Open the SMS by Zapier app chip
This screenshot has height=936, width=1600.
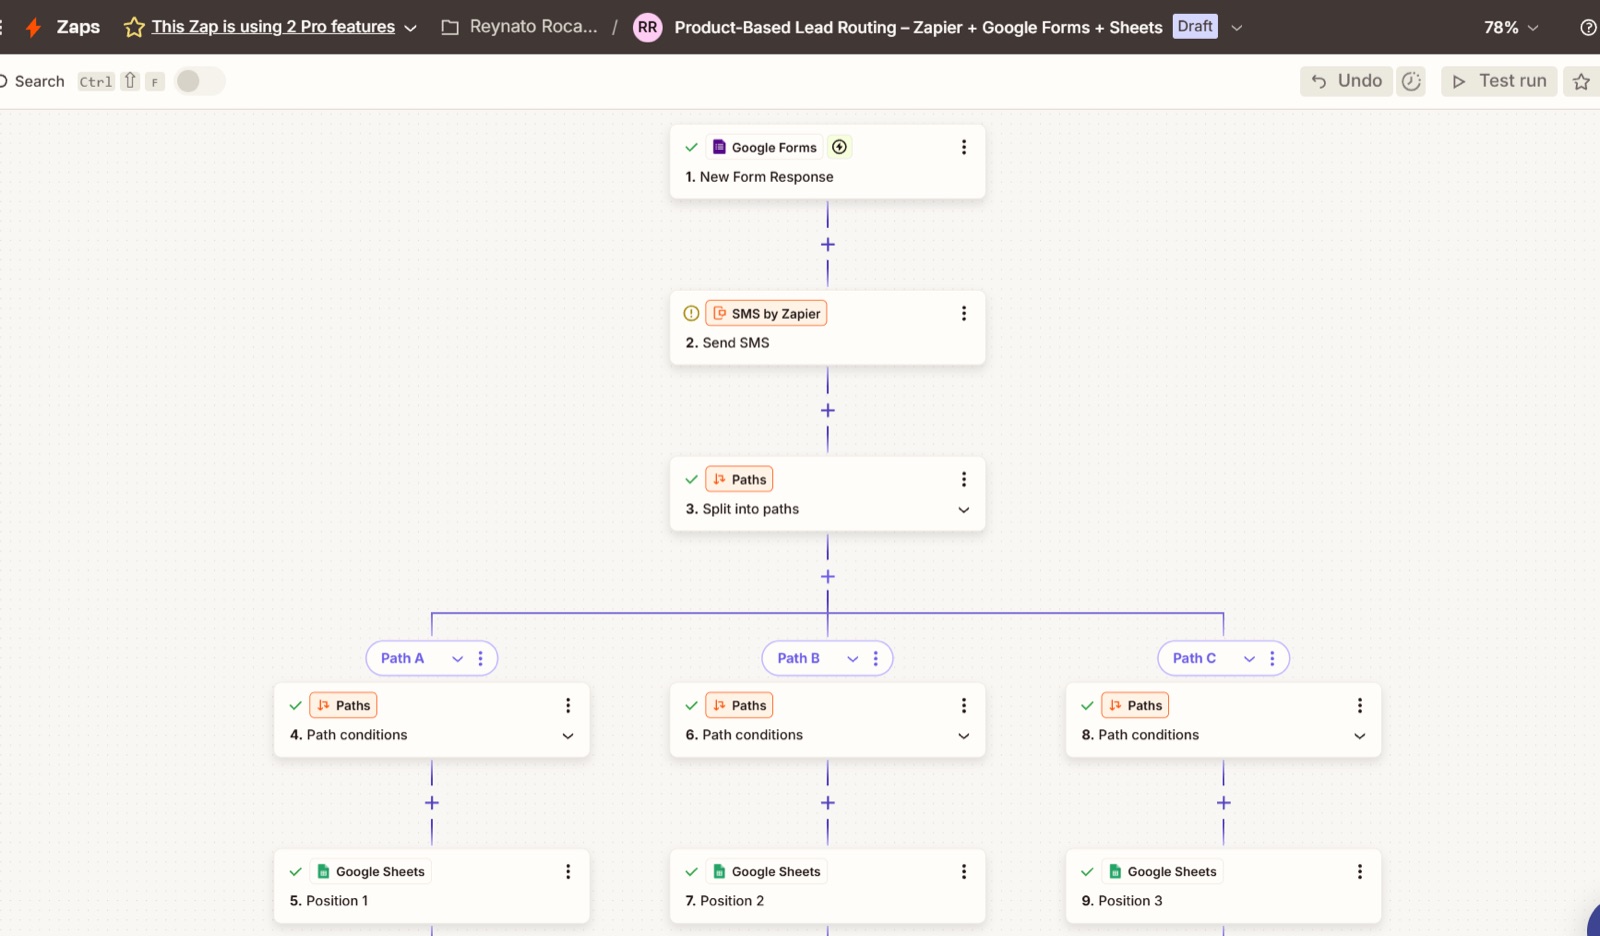point(766,313)
